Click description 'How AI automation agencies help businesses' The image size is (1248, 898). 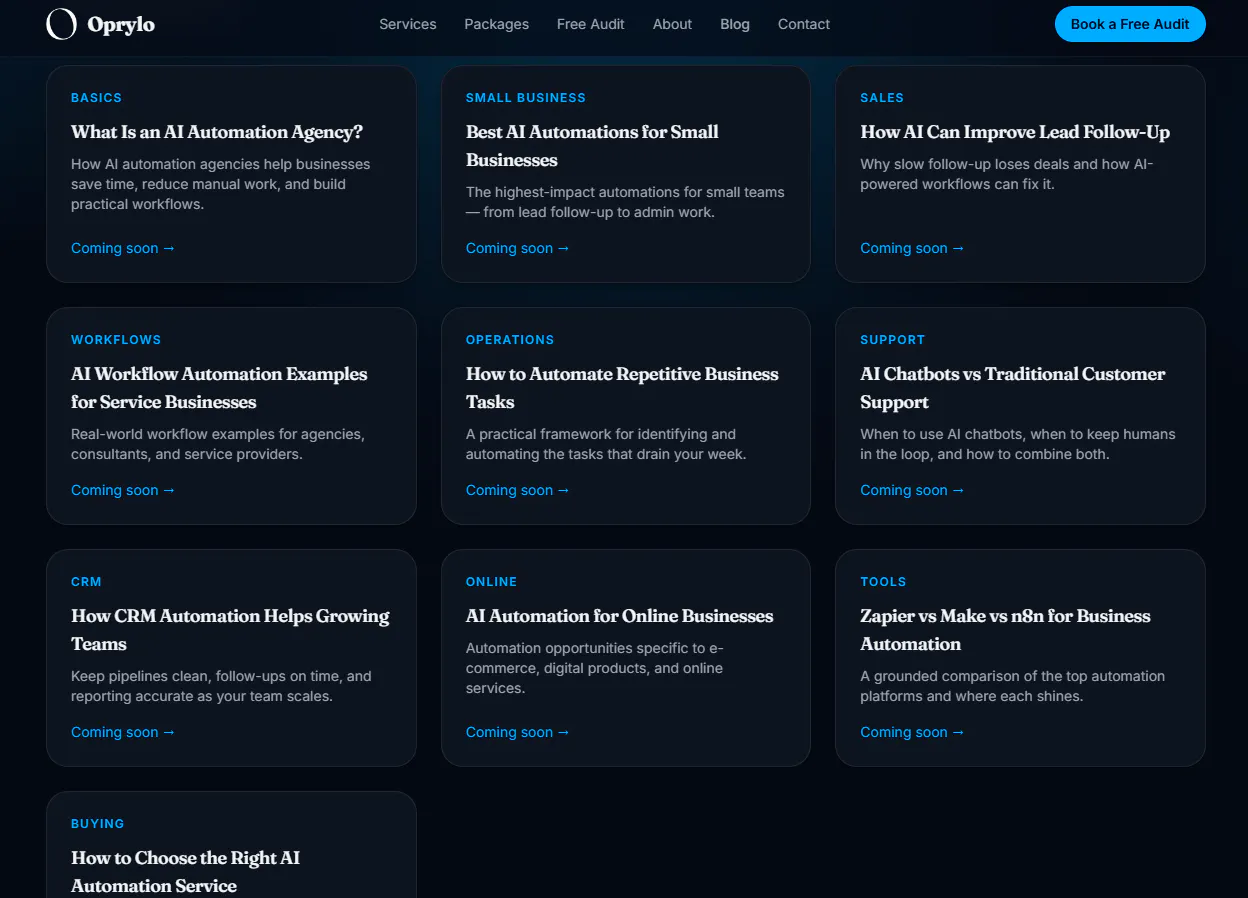221,184
